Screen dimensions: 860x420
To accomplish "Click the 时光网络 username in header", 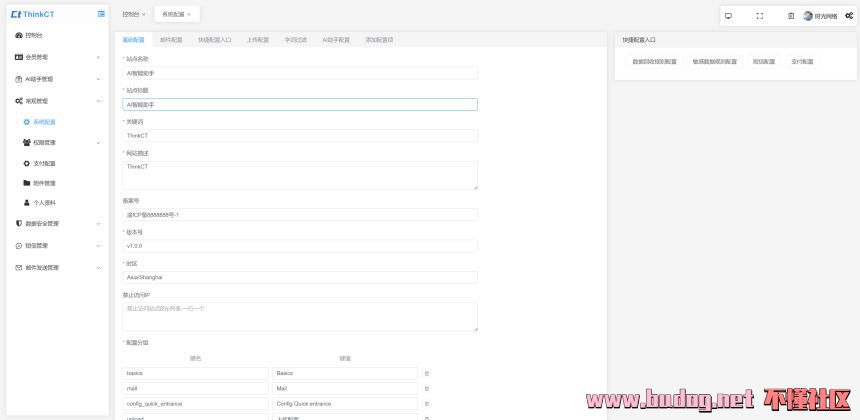I will tap(826, 16).
